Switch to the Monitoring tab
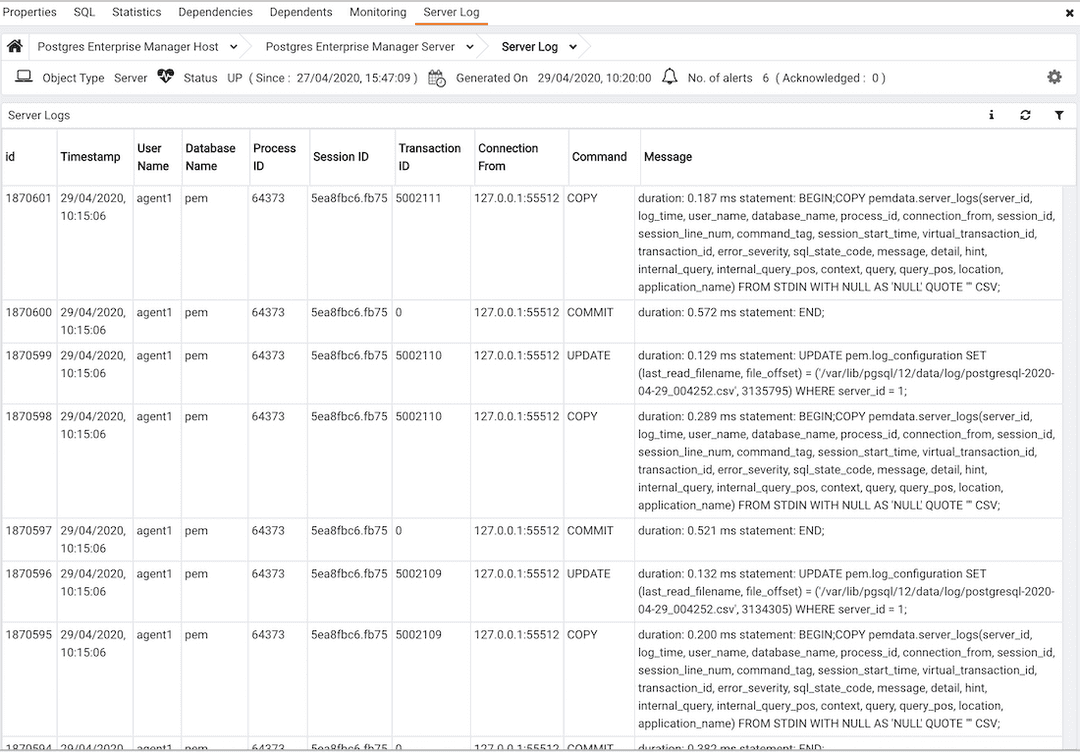 pyautogui.click(x=377, y=12)
